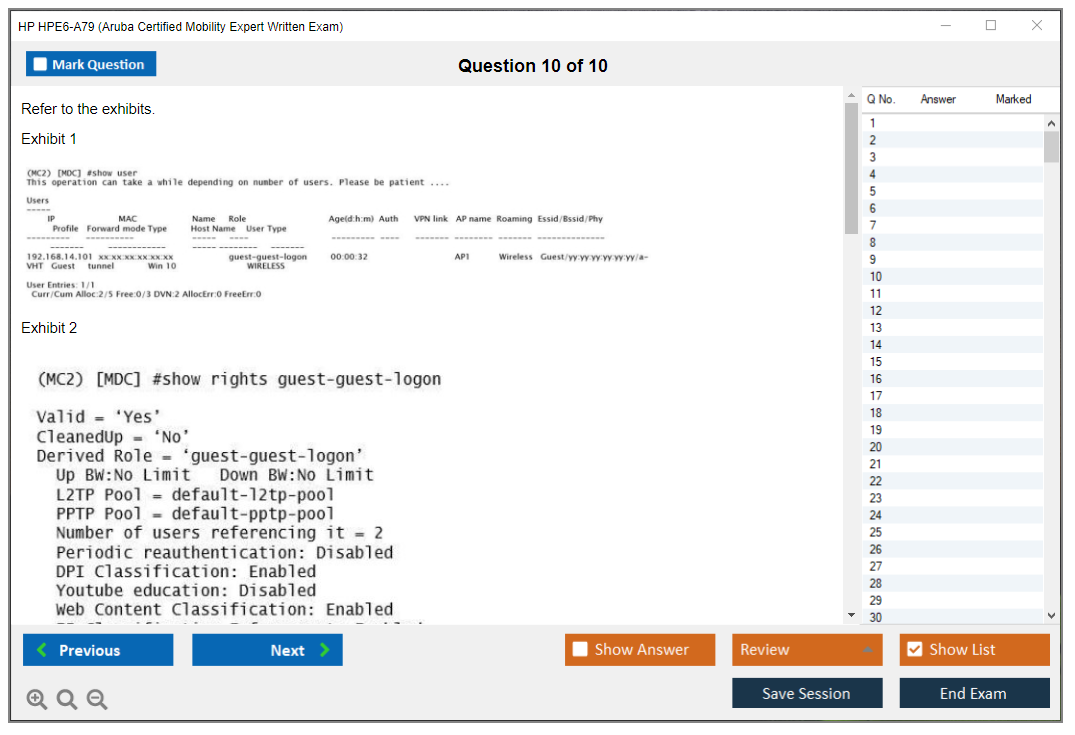Screen dimensions: 1075x735
Task: Click the Answer column header
Action: [937, 99]
